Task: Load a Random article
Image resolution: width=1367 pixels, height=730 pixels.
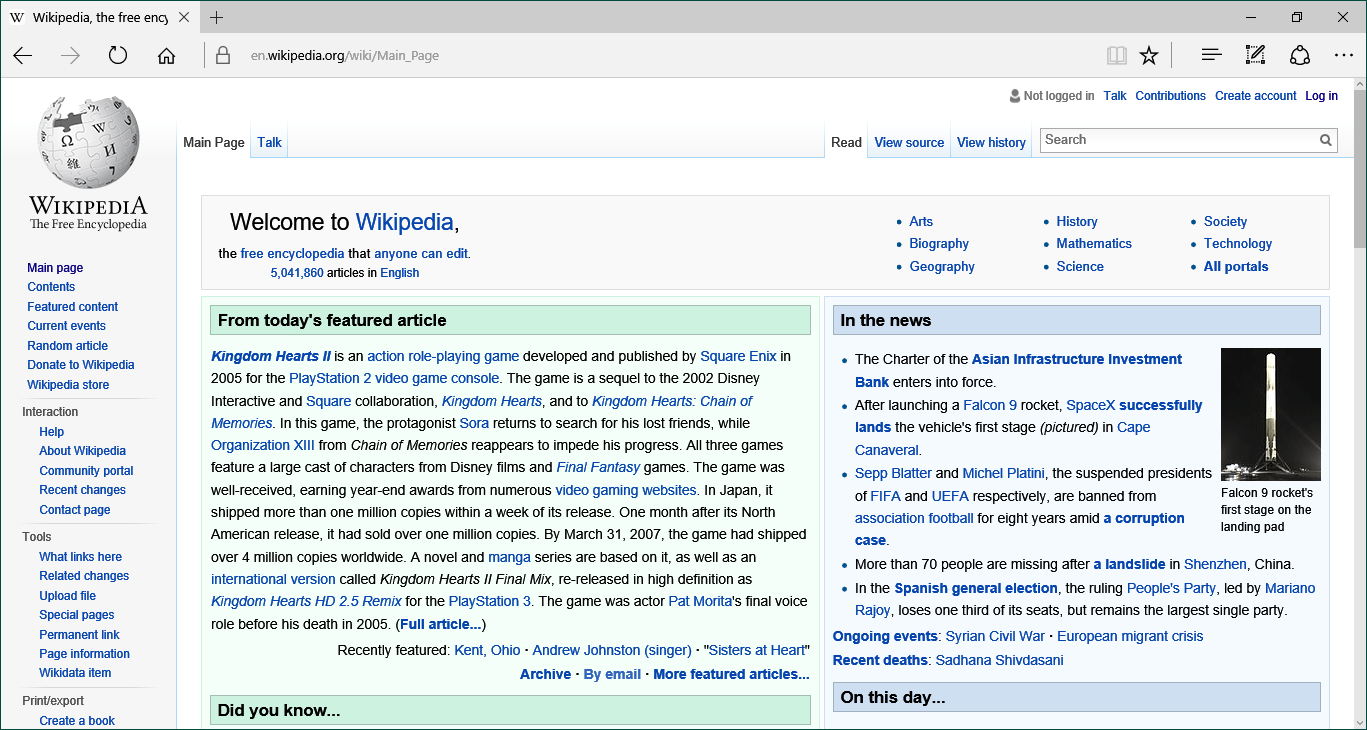Action: [x=68, y=346]
